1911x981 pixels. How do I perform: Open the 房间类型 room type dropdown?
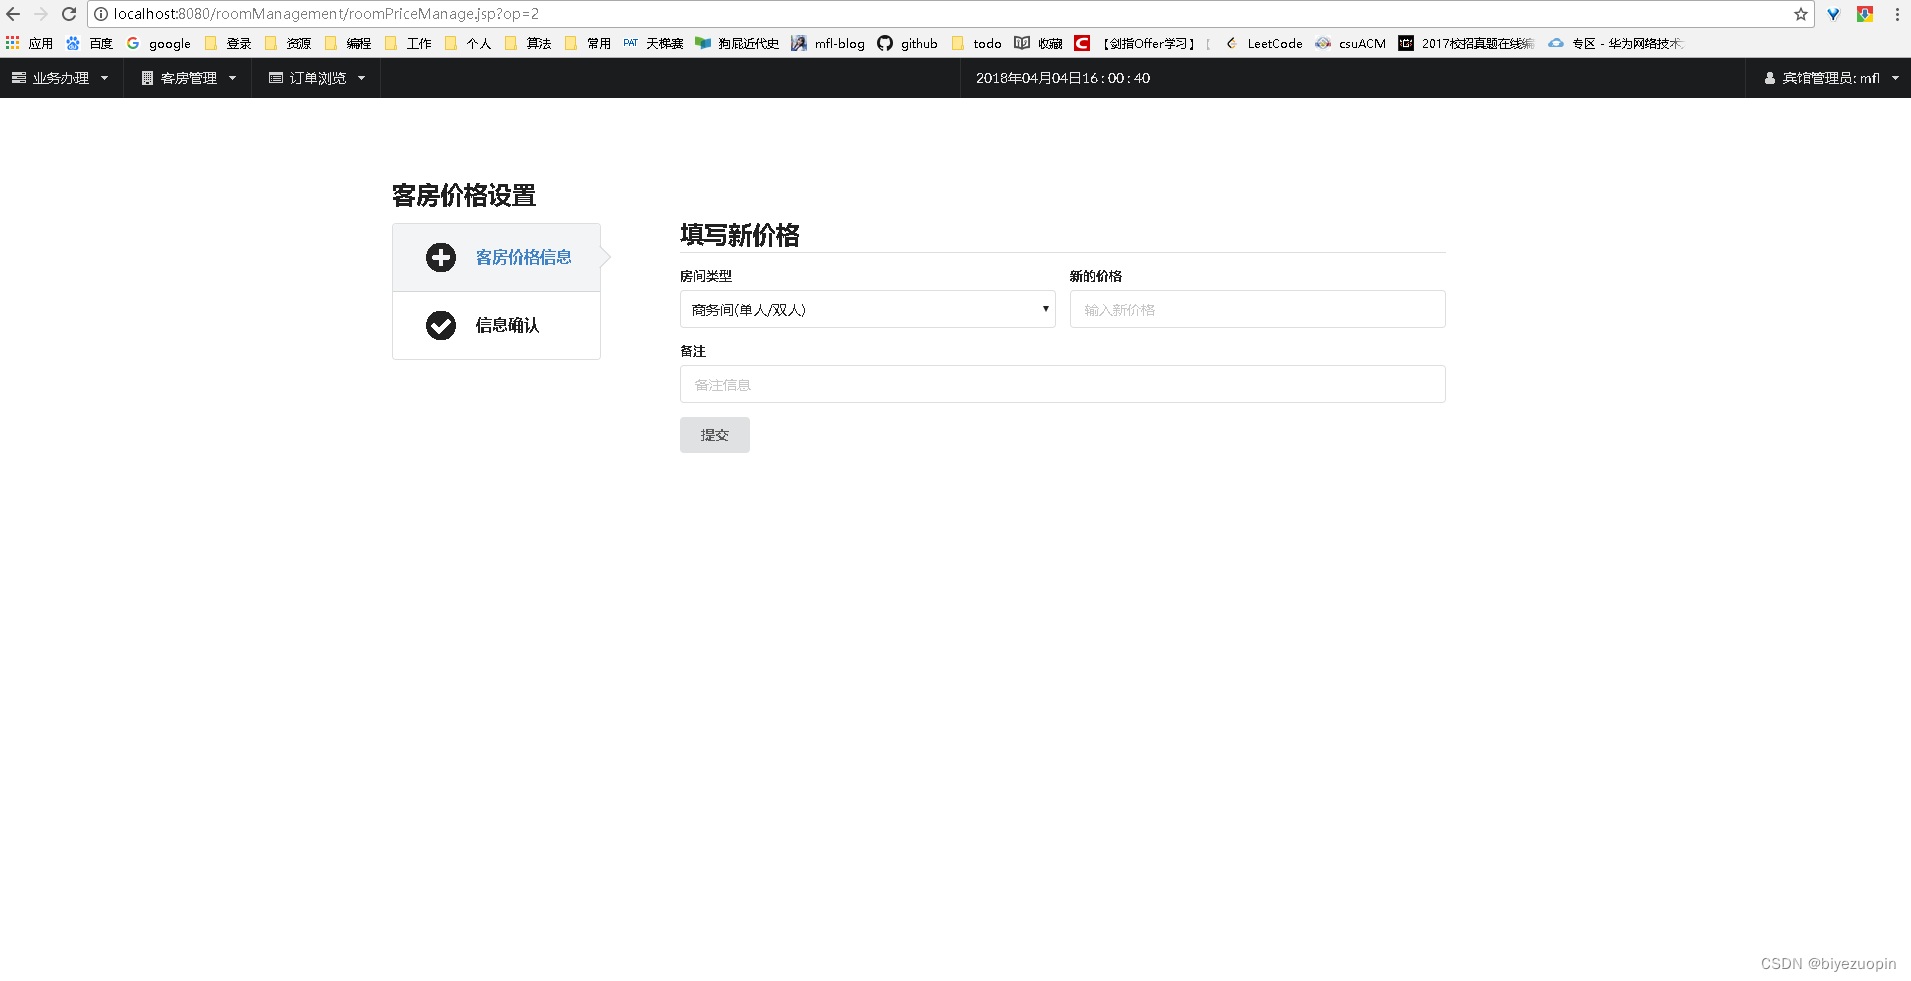[867, 309]
